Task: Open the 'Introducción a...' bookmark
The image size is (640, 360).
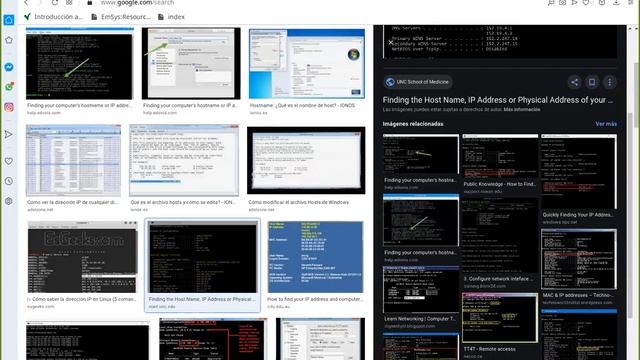Action: (x=53, y=17)
